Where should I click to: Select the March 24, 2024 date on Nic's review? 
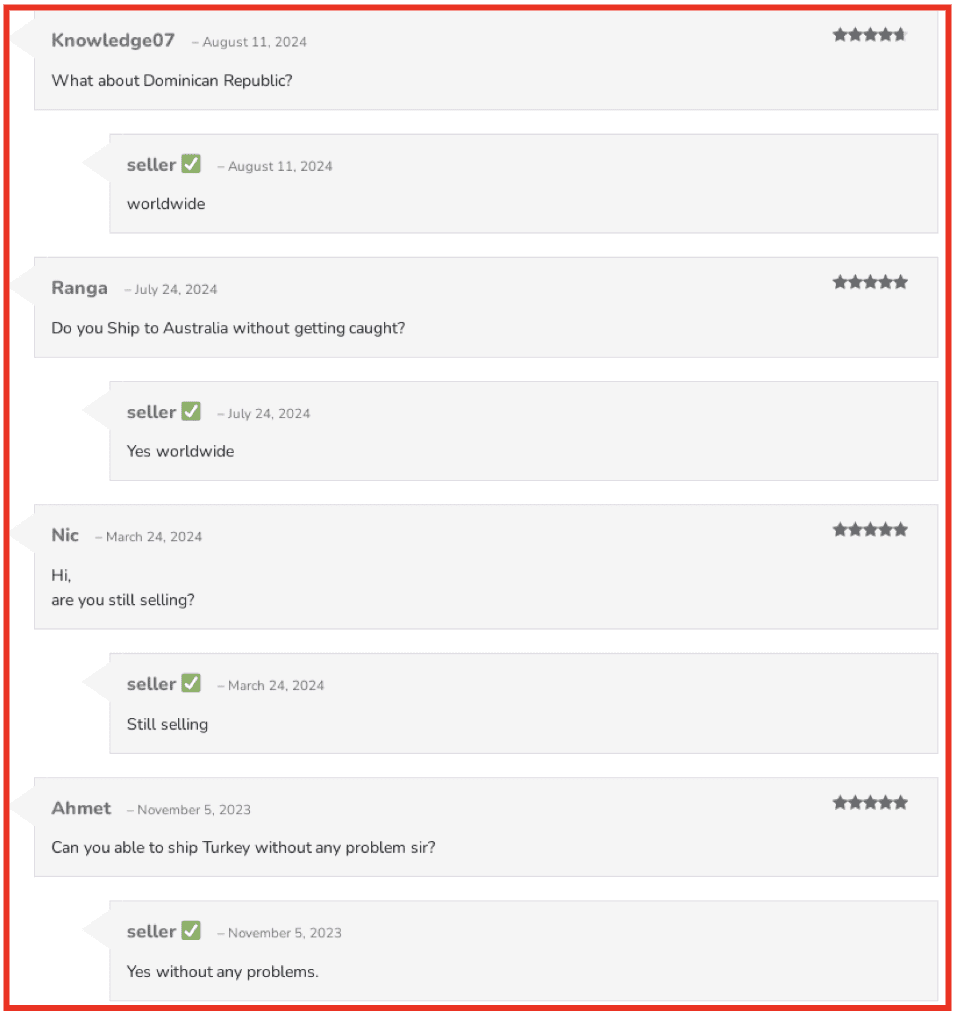(154, 537)
